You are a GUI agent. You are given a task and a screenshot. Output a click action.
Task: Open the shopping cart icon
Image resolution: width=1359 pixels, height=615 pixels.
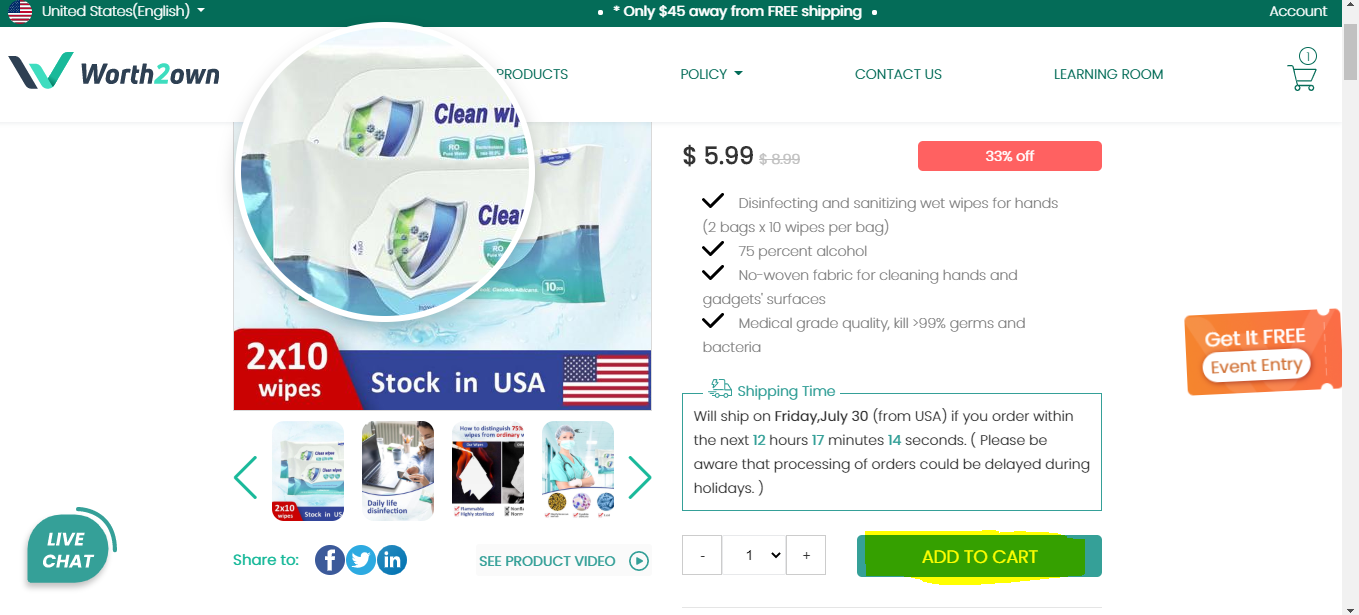1303,70
